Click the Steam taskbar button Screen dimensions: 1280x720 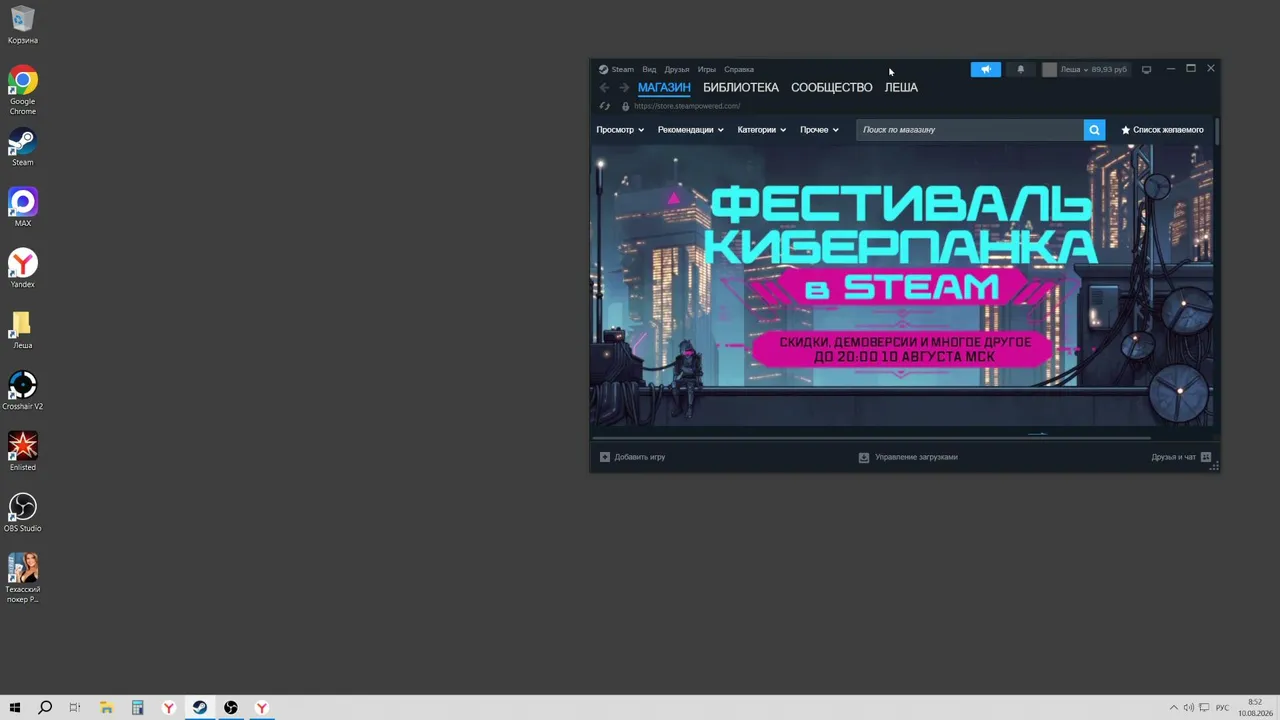point(200,708)
